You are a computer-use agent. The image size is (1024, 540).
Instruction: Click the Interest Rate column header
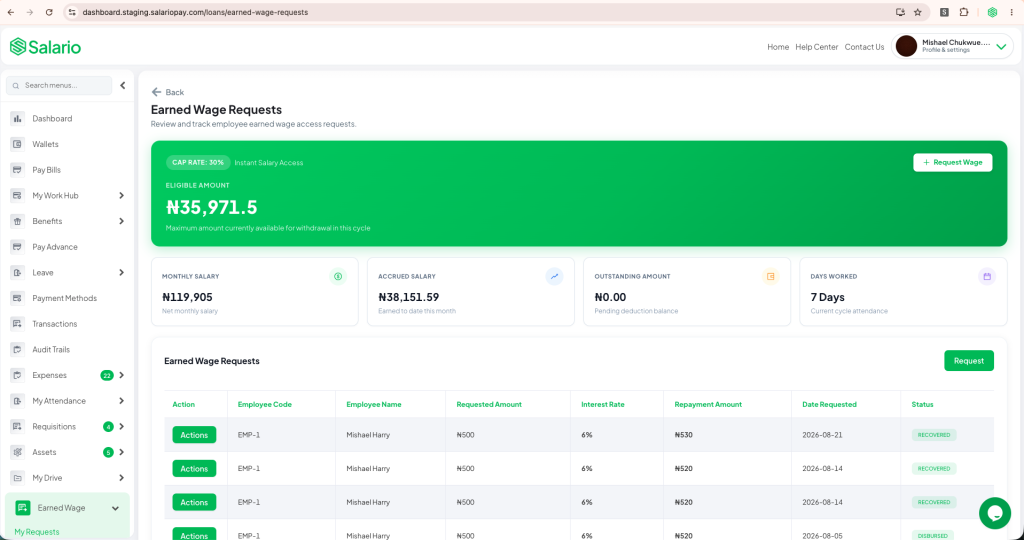pos(602,404)
